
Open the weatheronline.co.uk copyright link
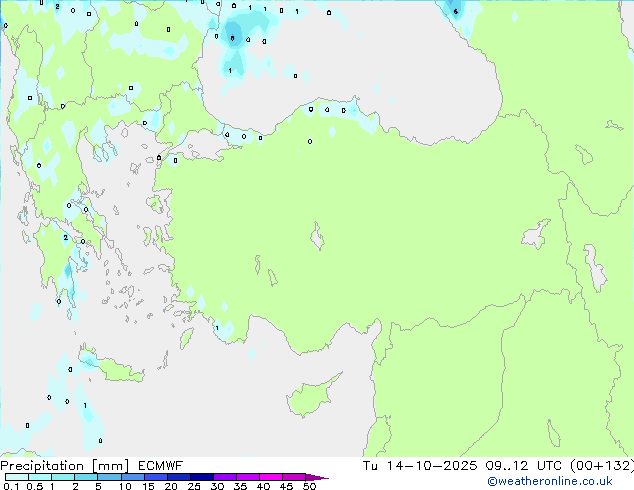(550, 481)
